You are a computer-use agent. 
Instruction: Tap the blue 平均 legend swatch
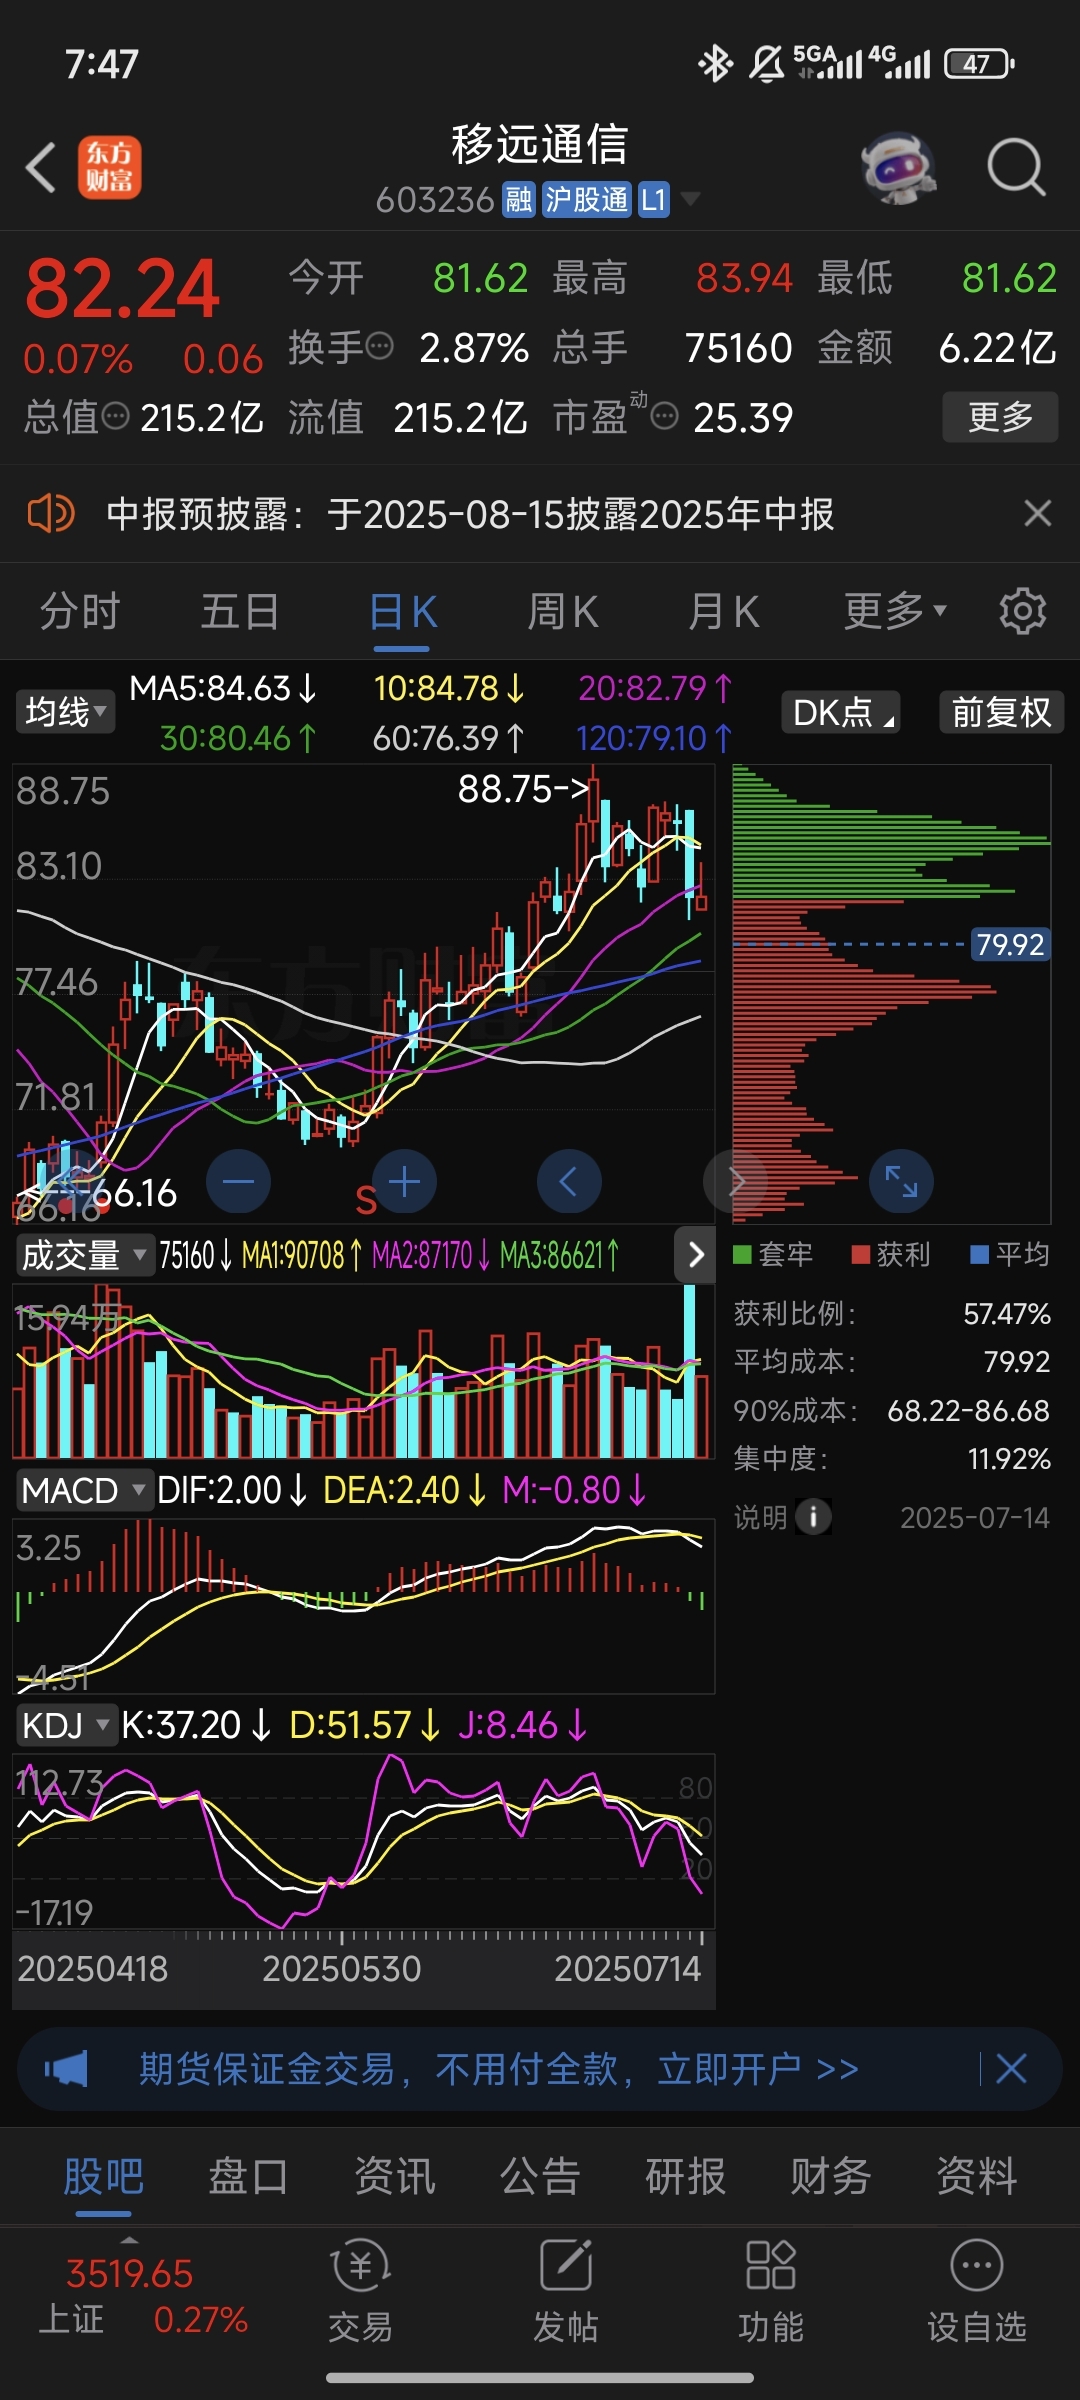(979, 1254)
